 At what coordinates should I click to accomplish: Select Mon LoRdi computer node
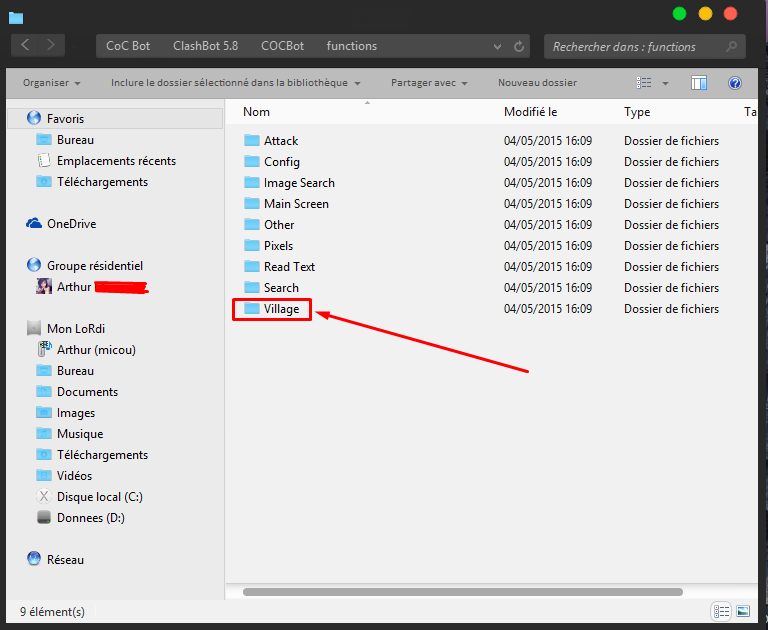[x=66, y=328]
